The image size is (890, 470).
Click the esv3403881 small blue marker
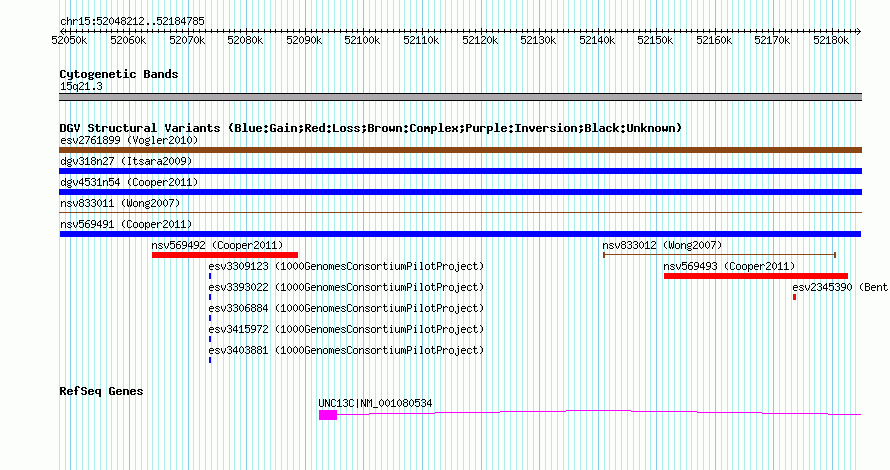pos(210,360)
